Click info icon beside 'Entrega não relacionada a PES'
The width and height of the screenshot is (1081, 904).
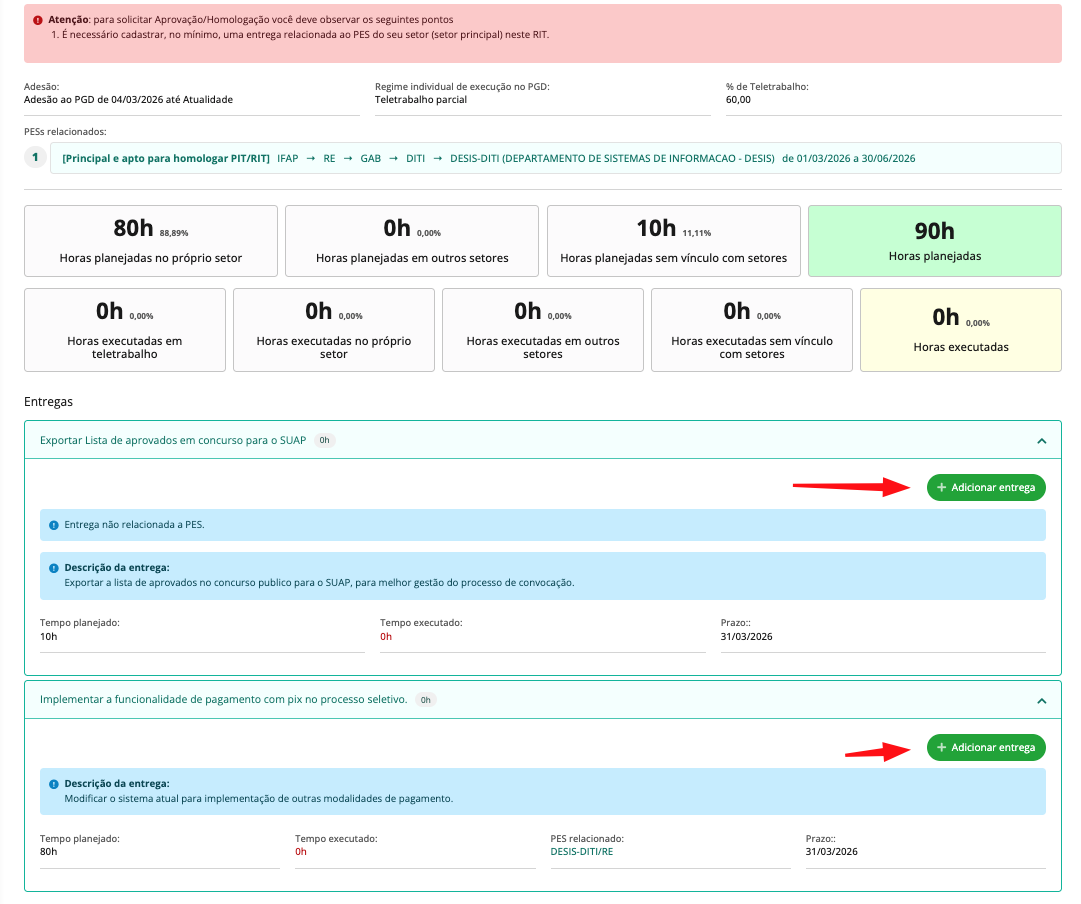(x=53, y=524)
